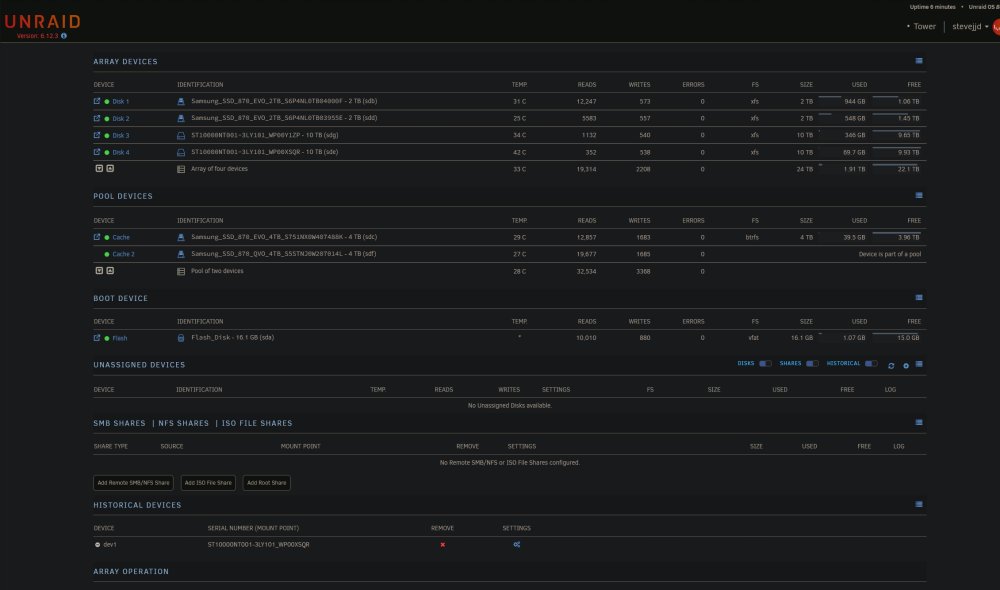Browse Disk 2 contents via its folder icon

97,118
